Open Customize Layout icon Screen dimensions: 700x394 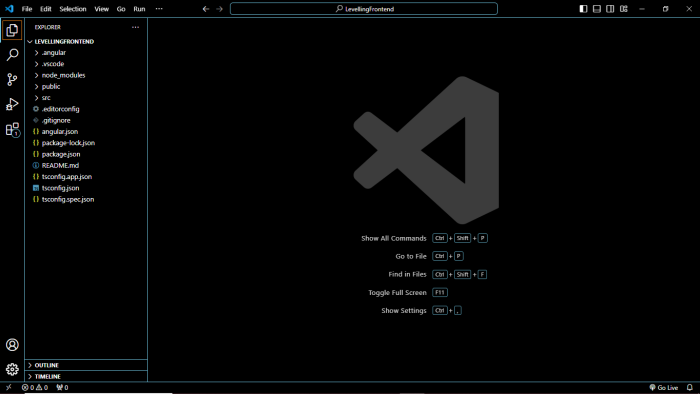(624, 9)
